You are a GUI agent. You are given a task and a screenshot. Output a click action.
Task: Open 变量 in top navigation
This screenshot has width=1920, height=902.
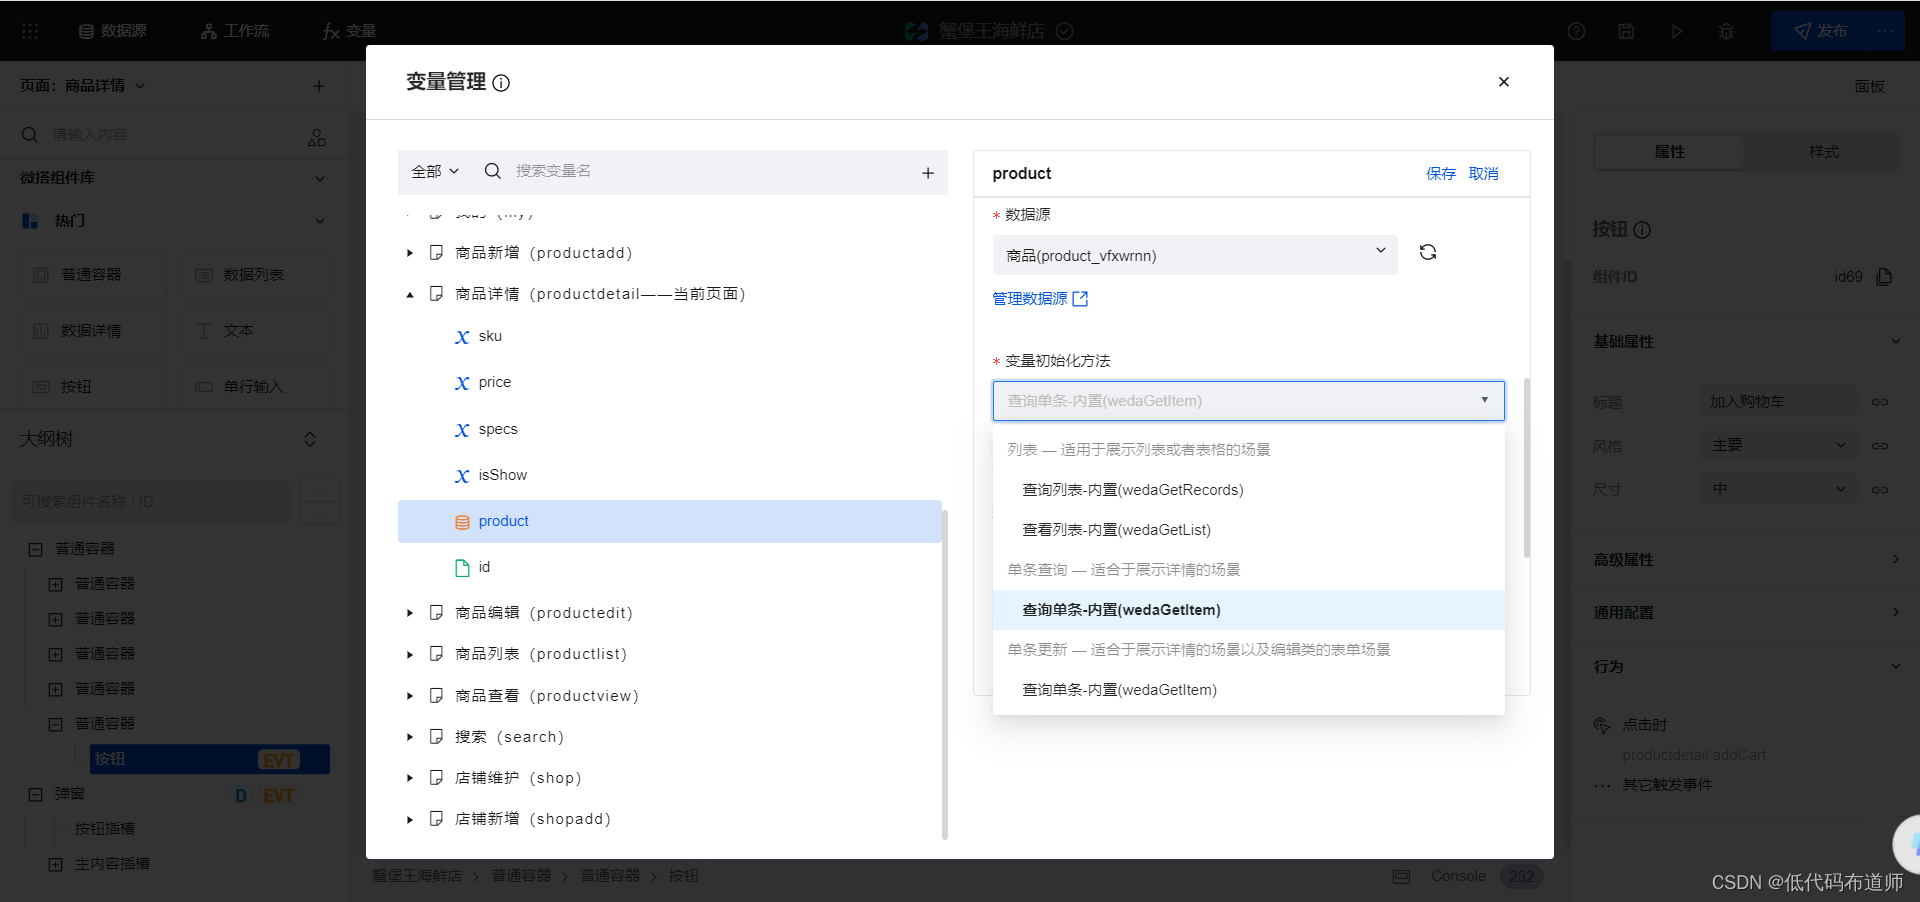click(x=350, y=31)
